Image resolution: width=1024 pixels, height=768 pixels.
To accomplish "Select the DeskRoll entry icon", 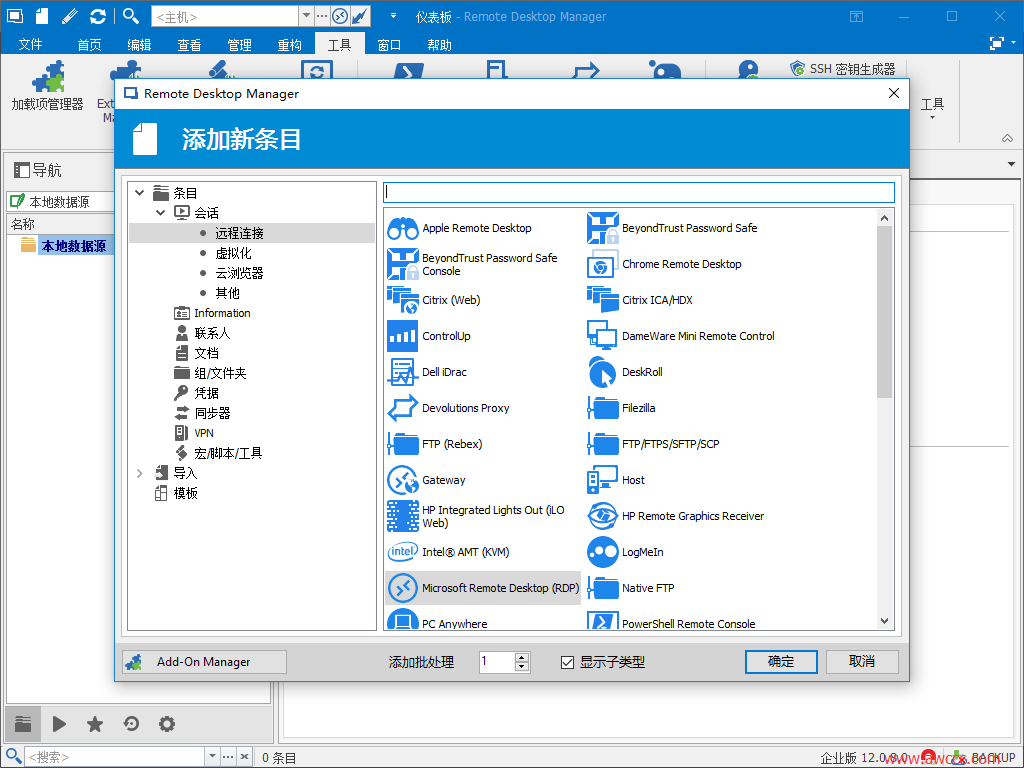I will pos(602,372).
